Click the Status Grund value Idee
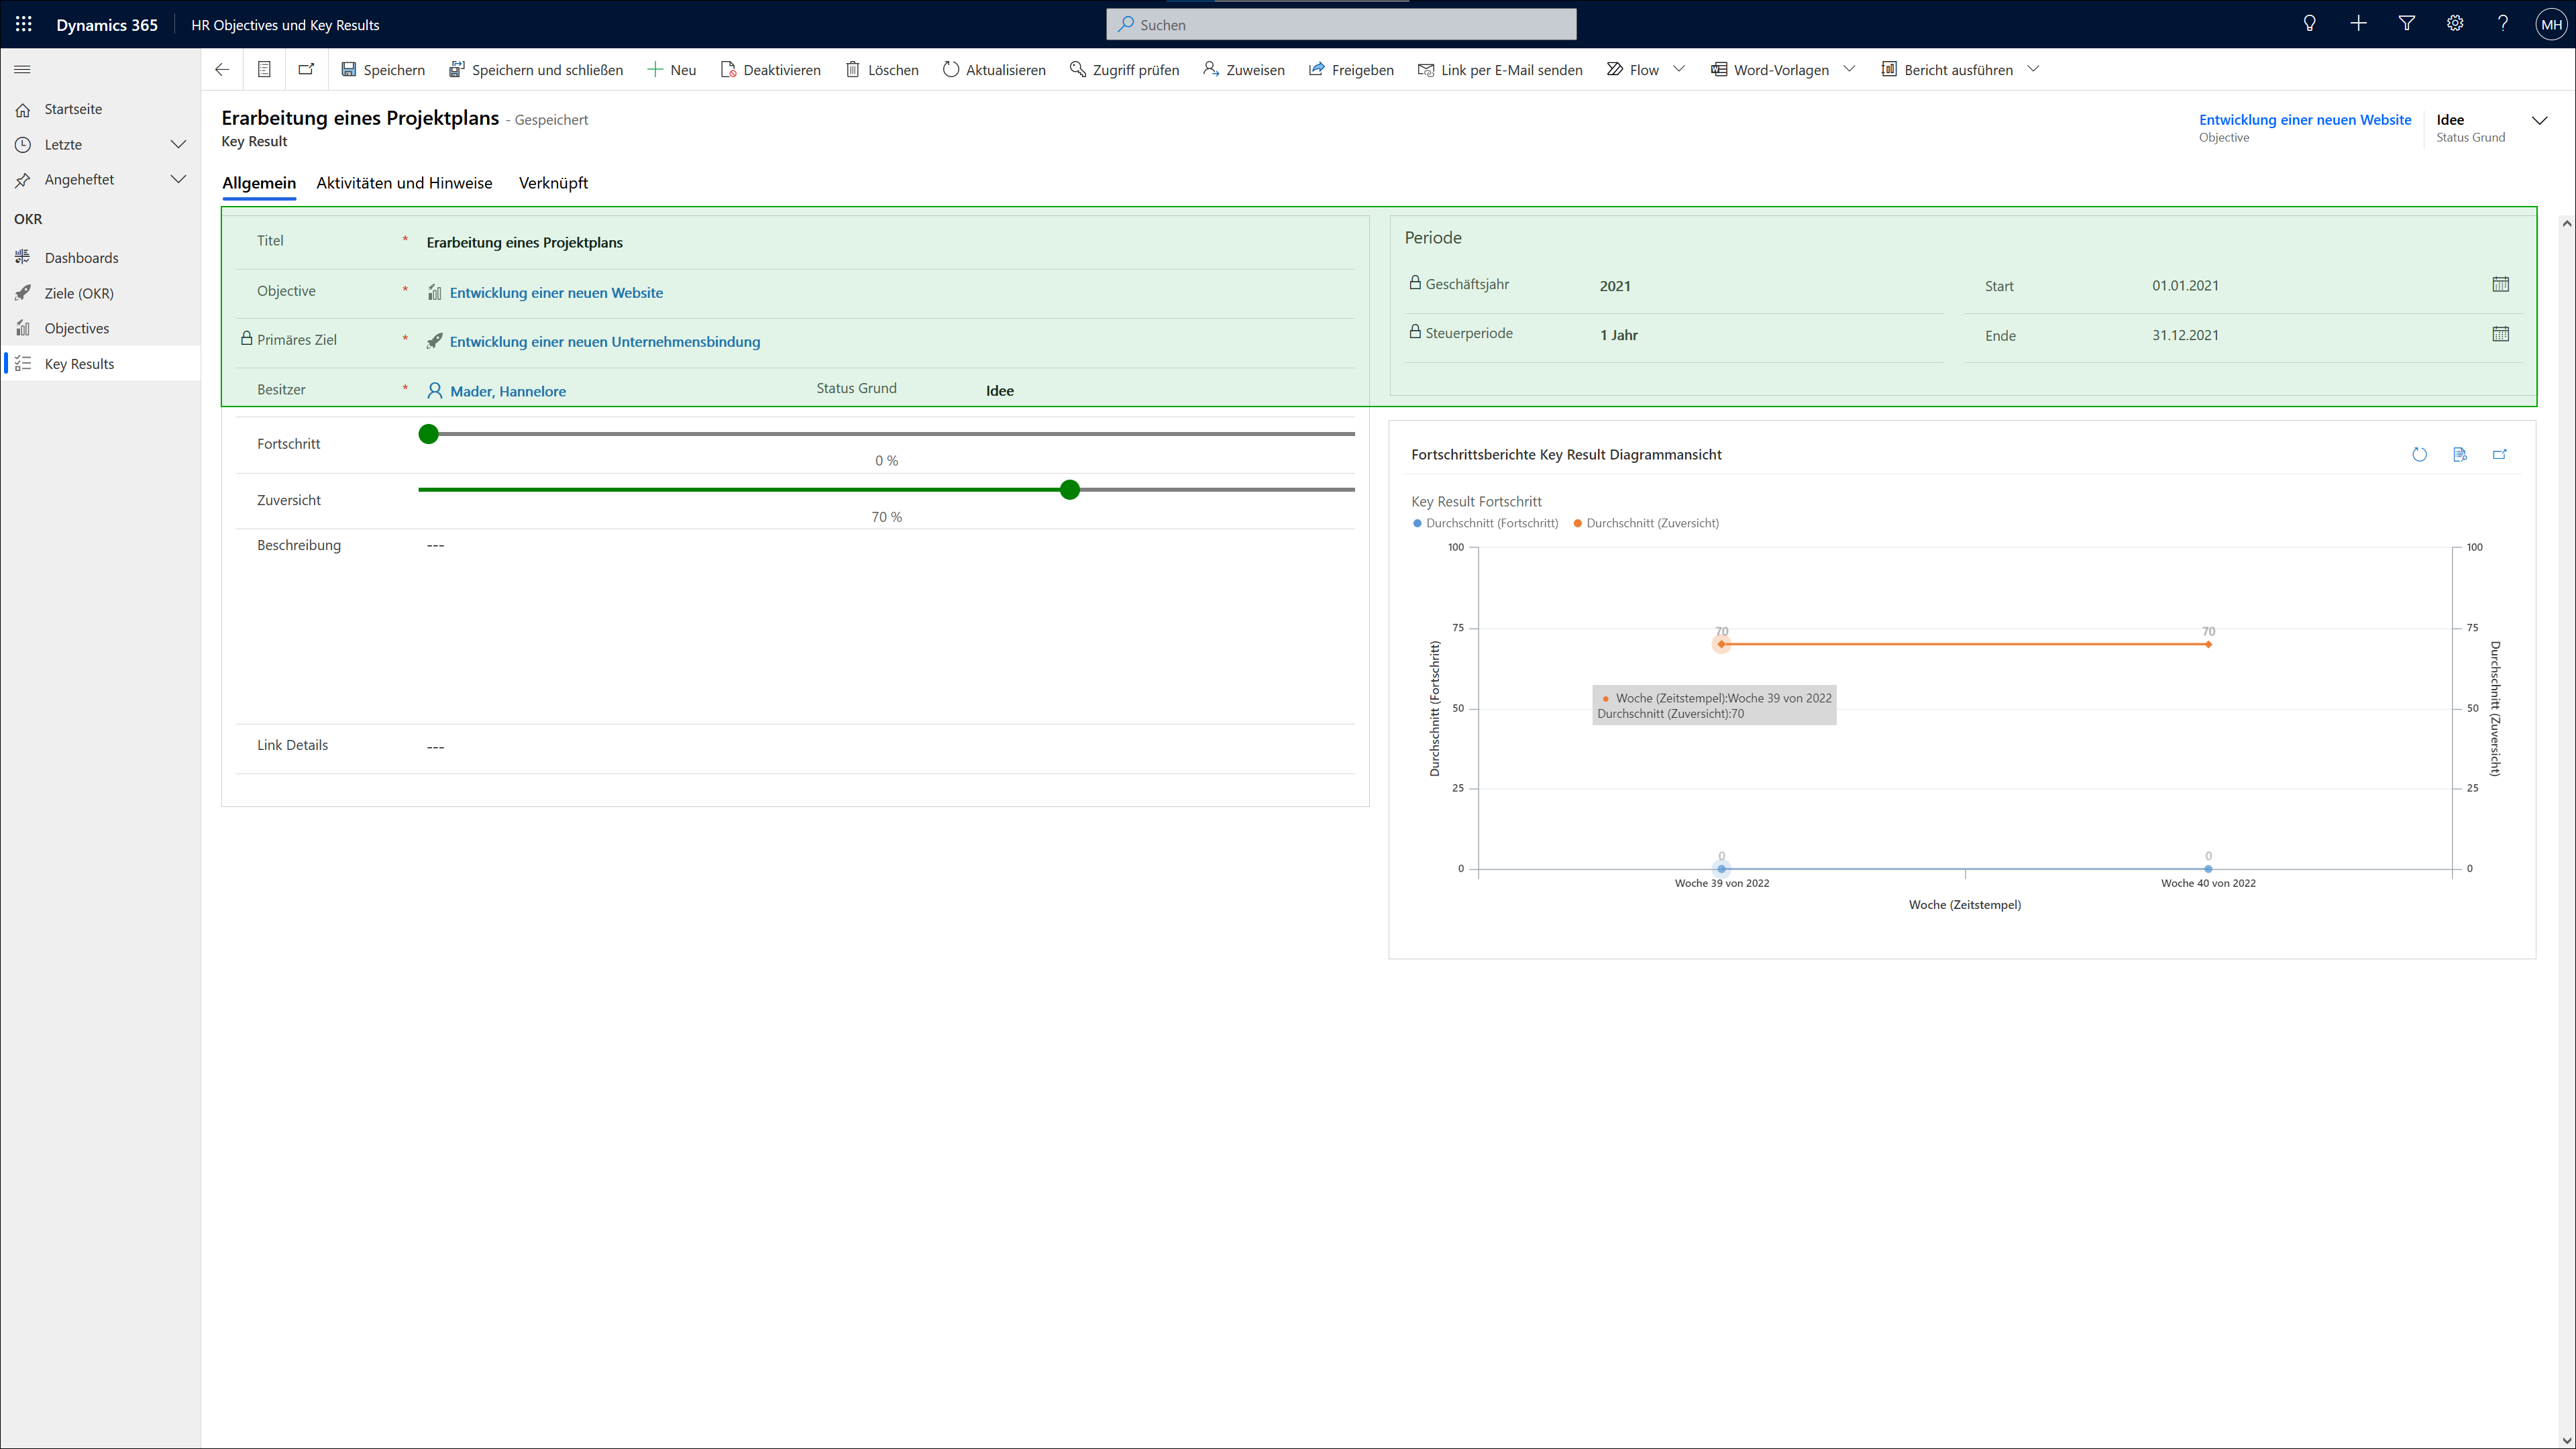 point(1000,391)
